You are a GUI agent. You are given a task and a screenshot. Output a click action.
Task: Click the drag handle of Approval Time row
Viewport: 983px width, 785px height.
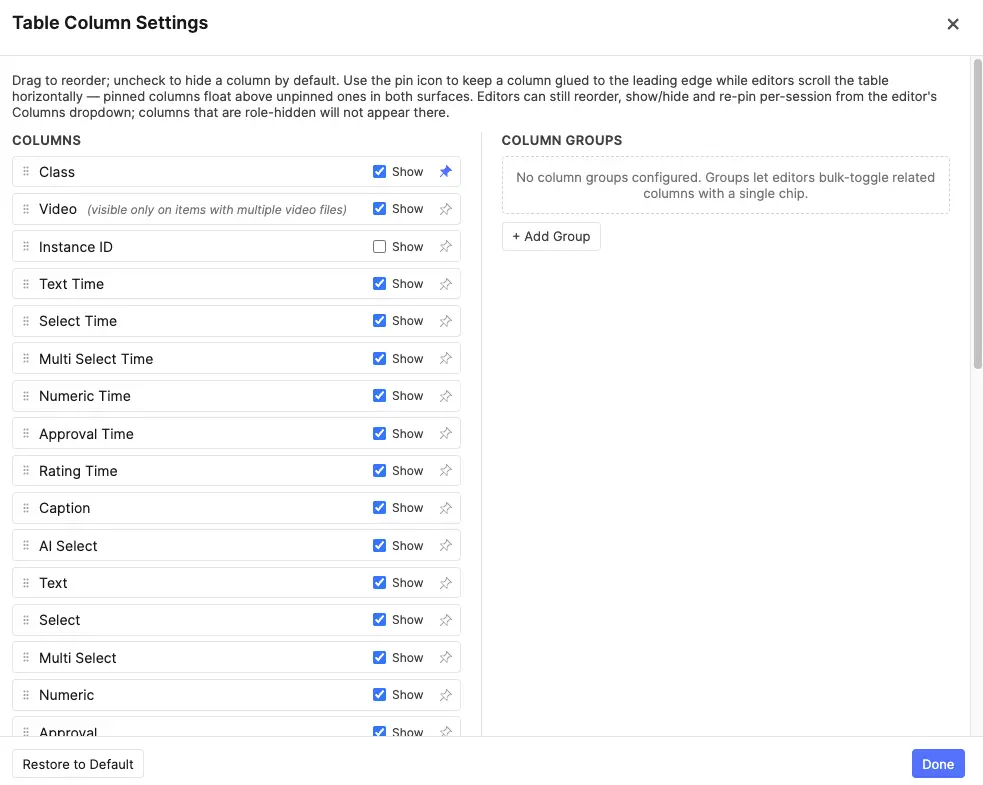(26, 433)
